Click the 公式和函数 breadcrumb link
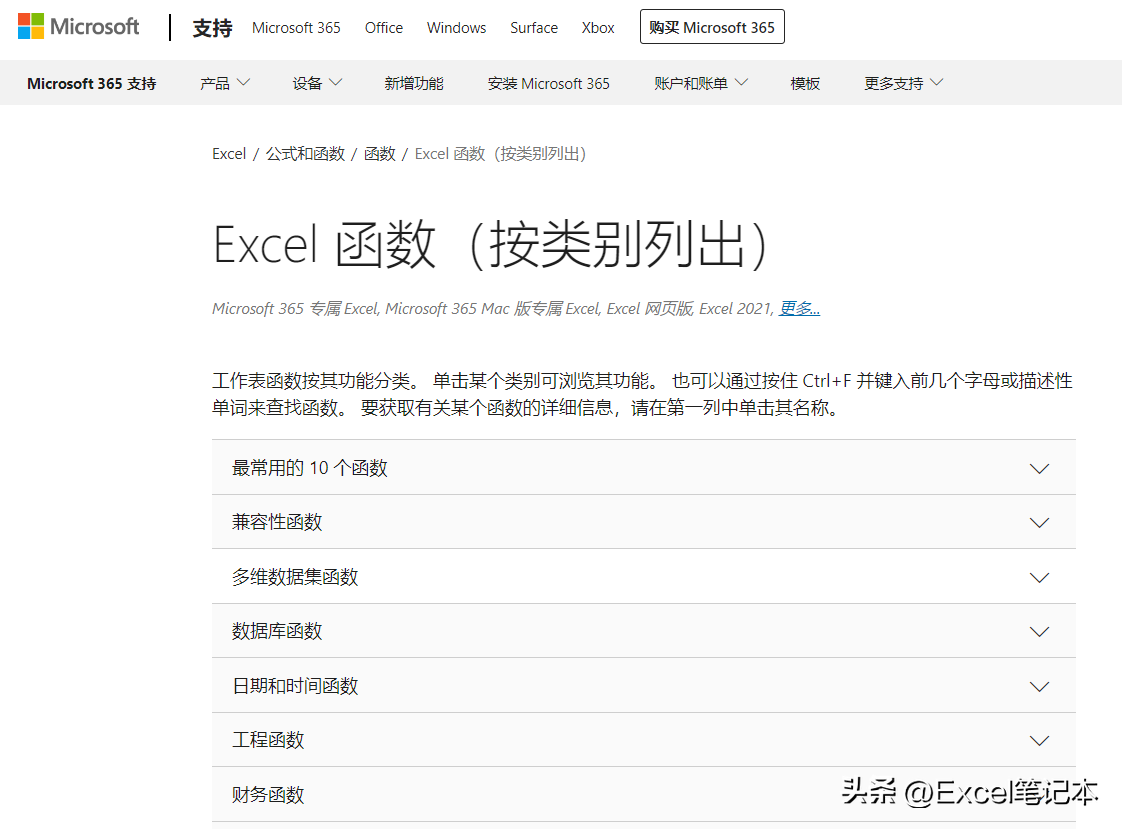 (x=306, y=154)
